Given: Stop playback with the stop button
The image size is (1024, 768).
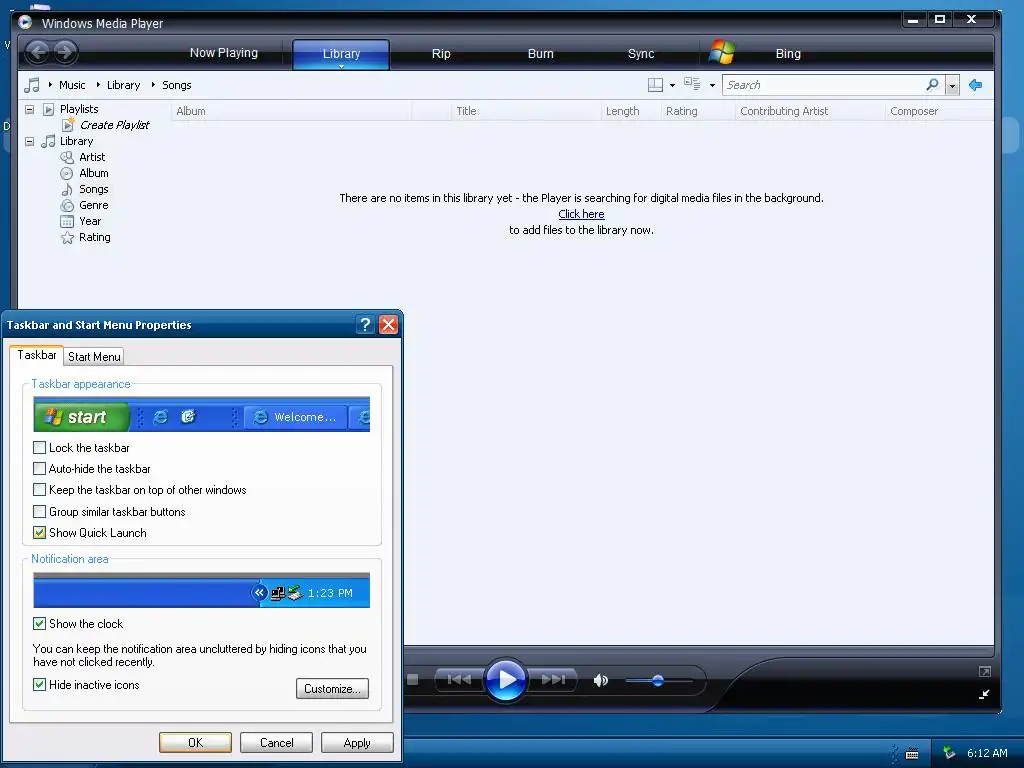Looking at the screenshot, I should (412, 680).
